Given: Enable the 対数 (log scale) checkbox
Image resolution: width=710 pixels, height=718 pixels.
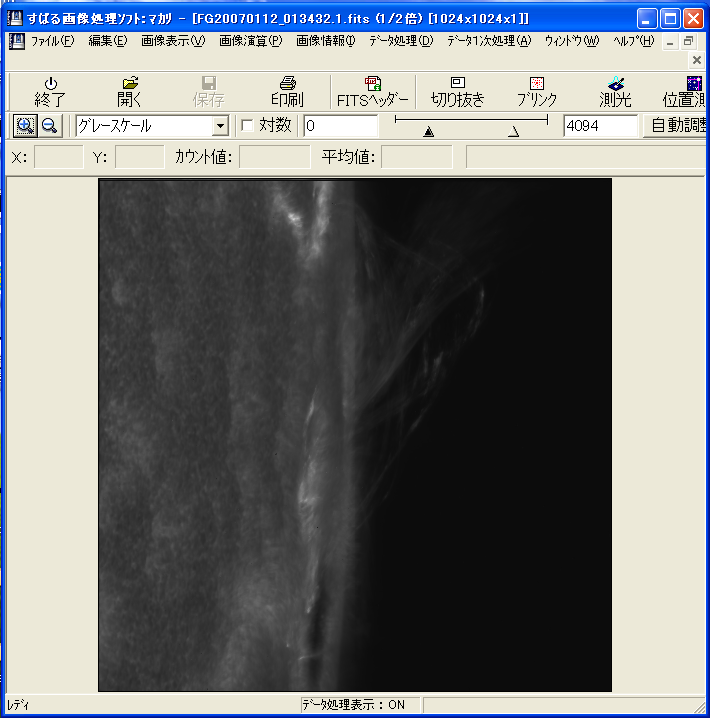Looking at the screenshot, I should click(248, 125).
